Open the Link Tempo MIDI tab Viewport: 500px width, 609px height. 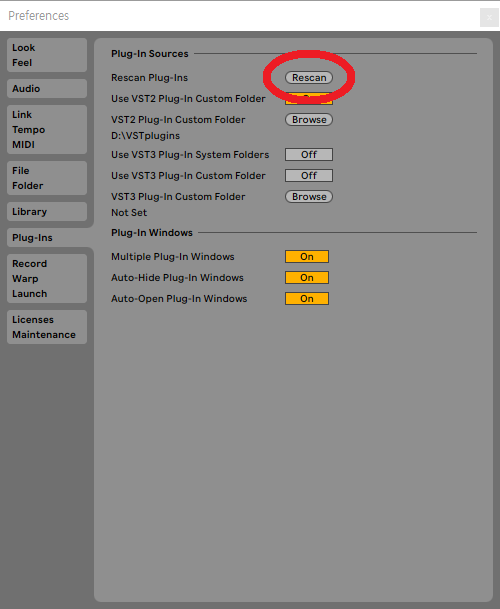(x=47, y=129)
